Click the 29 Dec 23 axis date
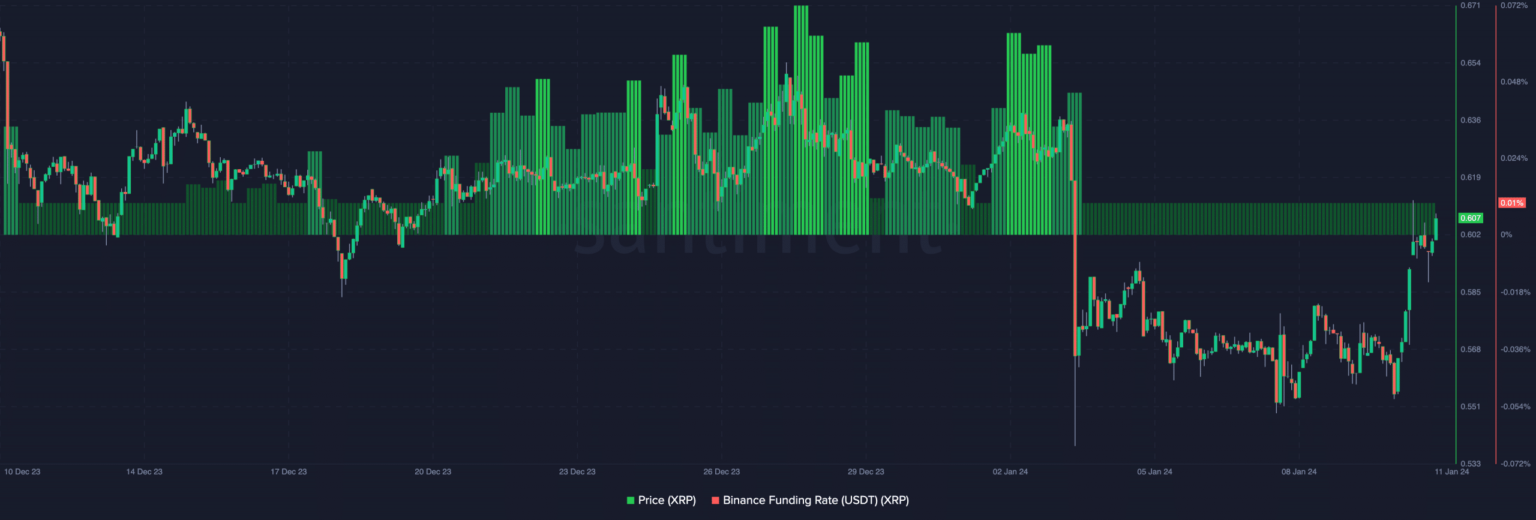Screen dimensions: 1536x520 point(866,471)
